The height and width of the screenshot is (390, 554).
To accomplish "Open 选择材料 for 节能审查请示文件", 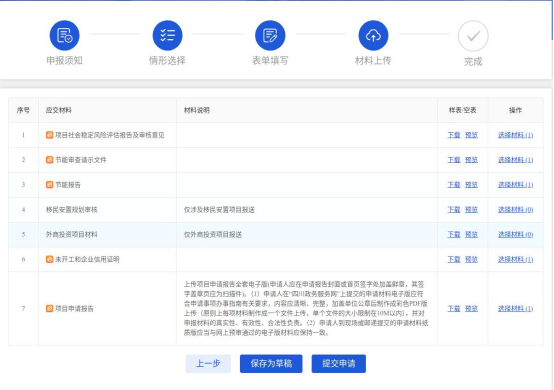I will click(x=515, y=160).
